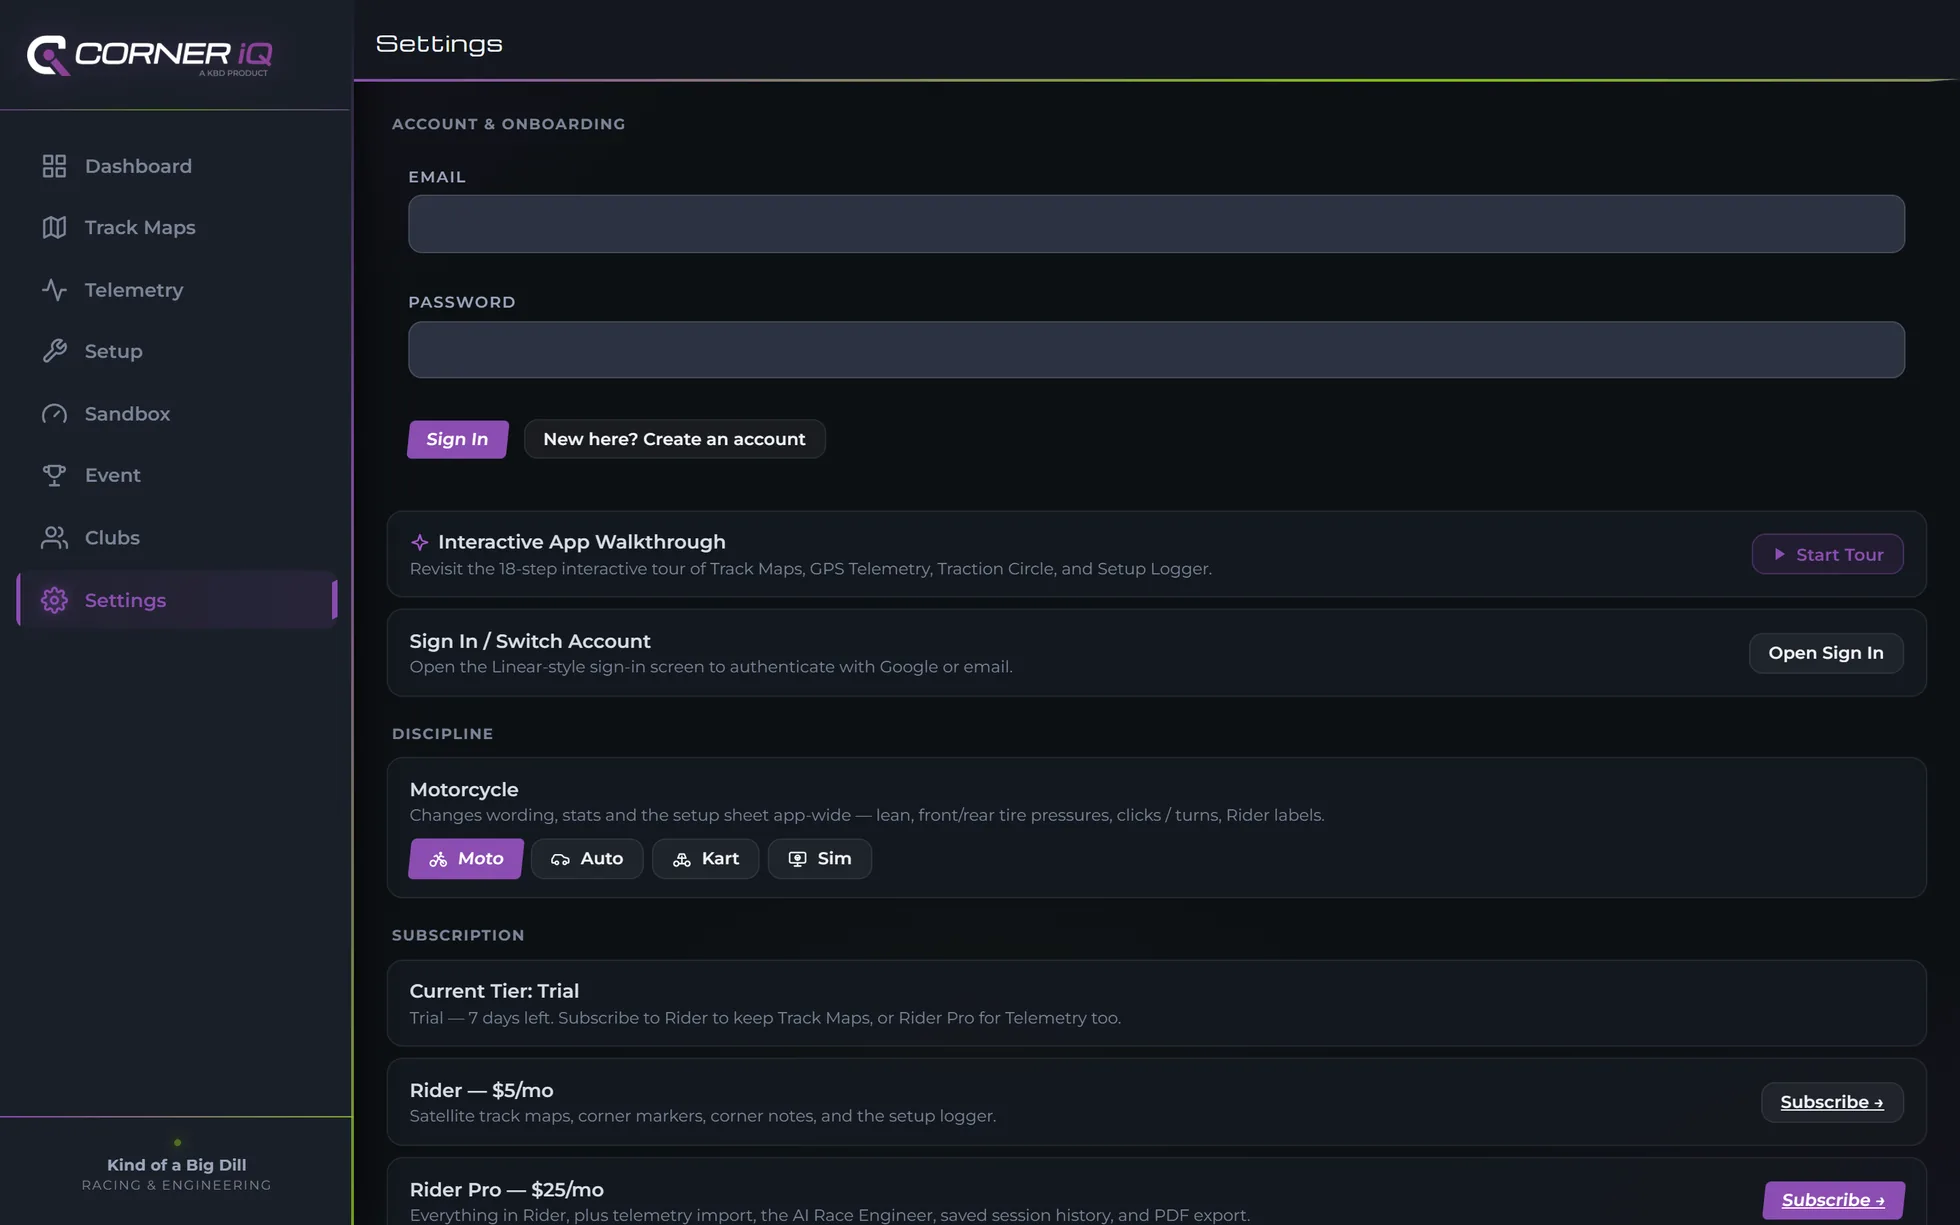Select the Moto discipline
Viewport: 1960px width, 1225px height.
[x=466, y=859]
